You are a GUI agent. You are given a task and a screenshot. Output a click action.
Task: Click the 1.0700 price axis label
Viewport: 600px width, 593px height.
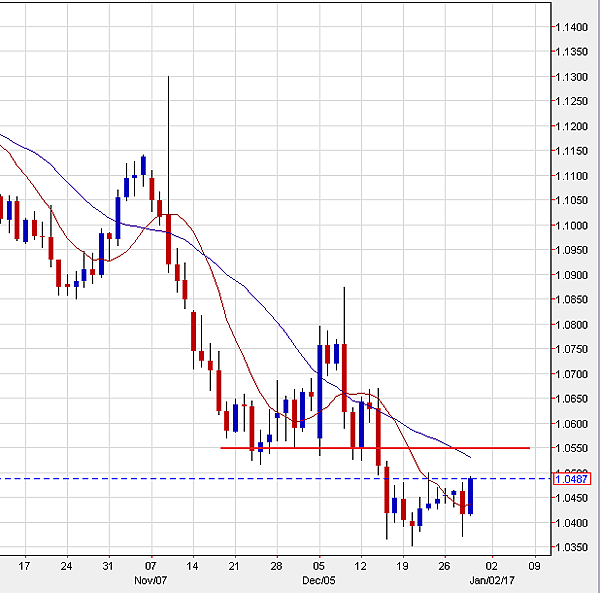click(x=571, y=374)
